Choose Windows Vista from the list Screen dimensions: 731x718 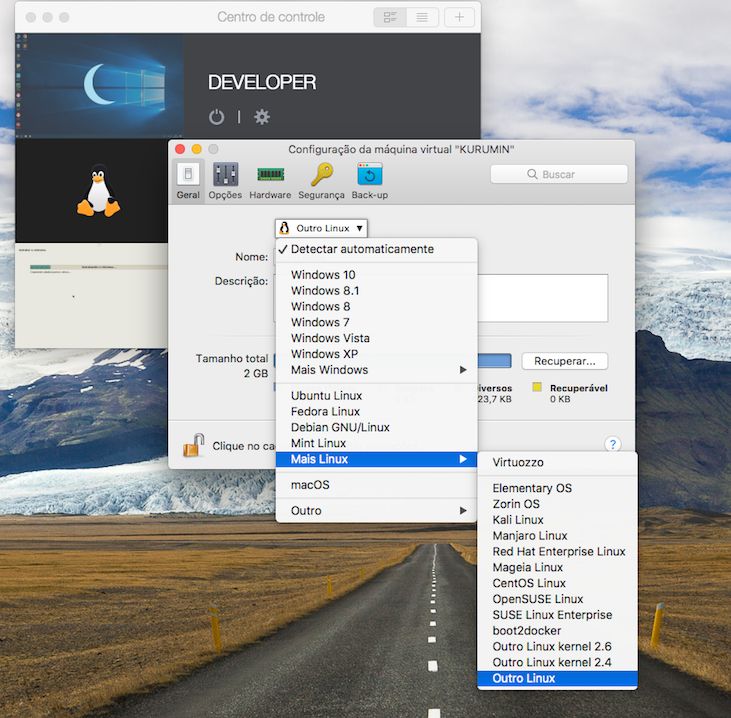[x=376, y=338]
